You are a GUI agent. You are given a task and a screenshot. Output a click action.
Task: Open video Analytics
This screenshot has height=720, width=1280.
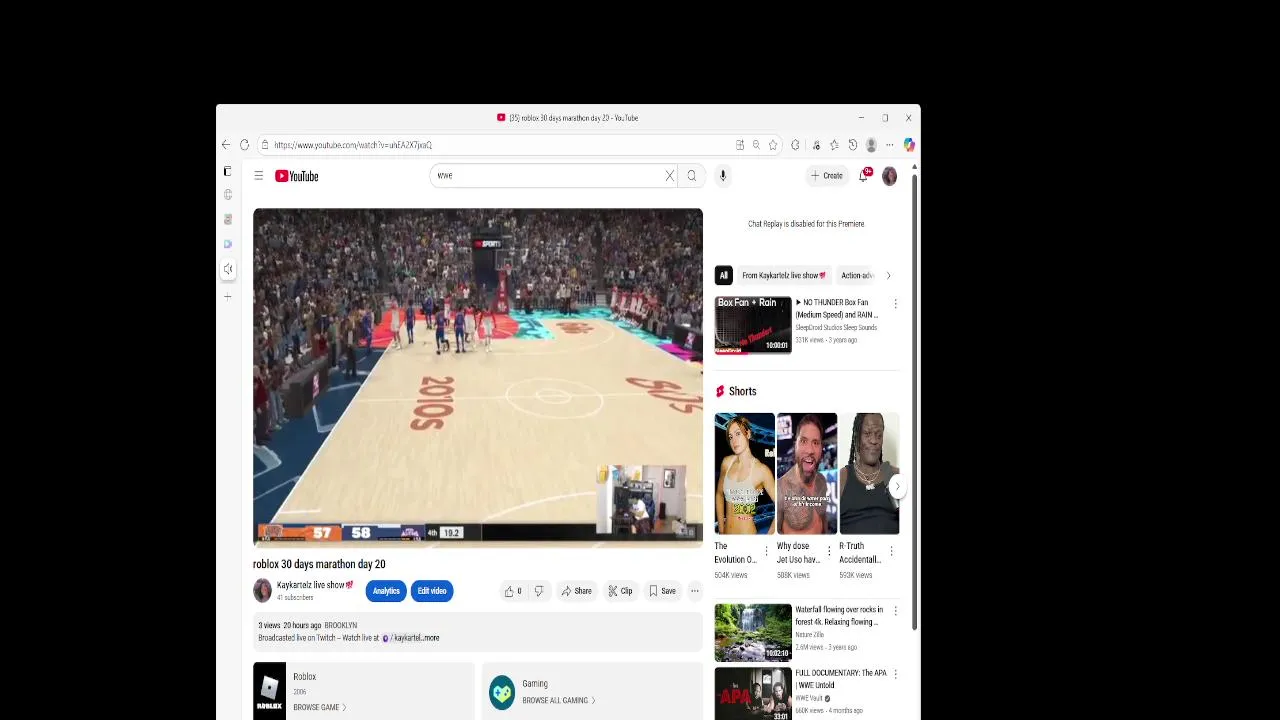(x=386, y=591)
